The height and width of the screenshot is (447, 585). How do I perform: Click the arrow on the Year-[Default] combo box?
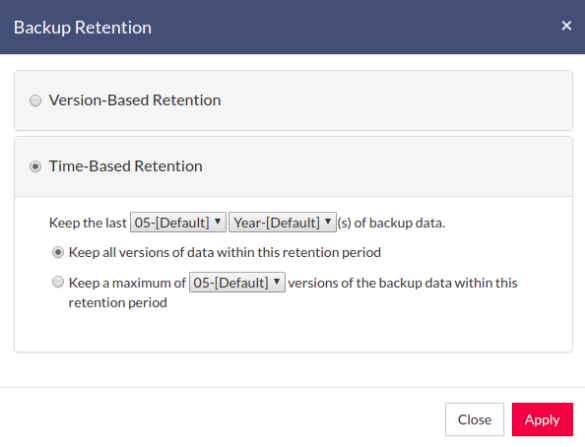pos(328,222)
